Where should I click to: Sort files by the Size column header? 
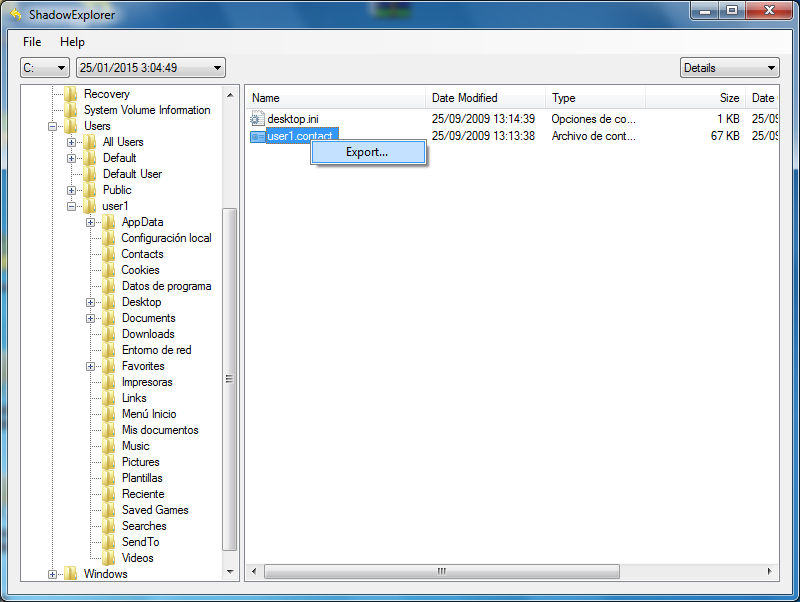694,97
